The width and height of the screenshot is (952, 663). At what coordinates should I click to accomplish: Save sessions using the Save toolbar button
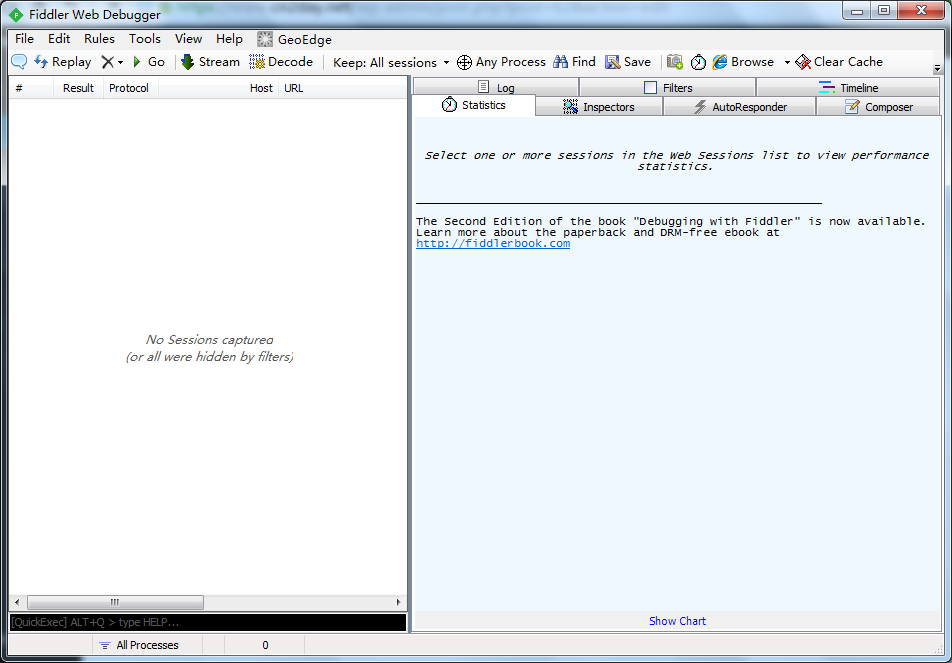(x=628, y=62)
